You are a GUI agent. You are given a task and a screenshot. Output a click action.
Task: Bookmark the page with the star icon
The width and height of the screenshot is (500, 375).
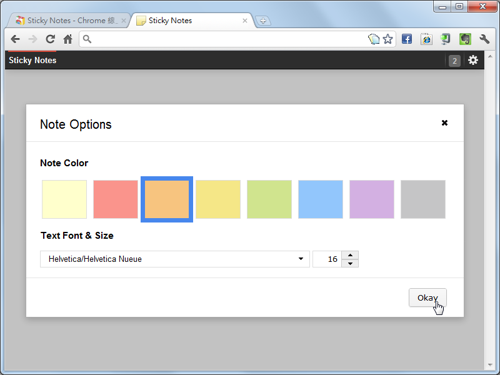(x=388, y=39)
